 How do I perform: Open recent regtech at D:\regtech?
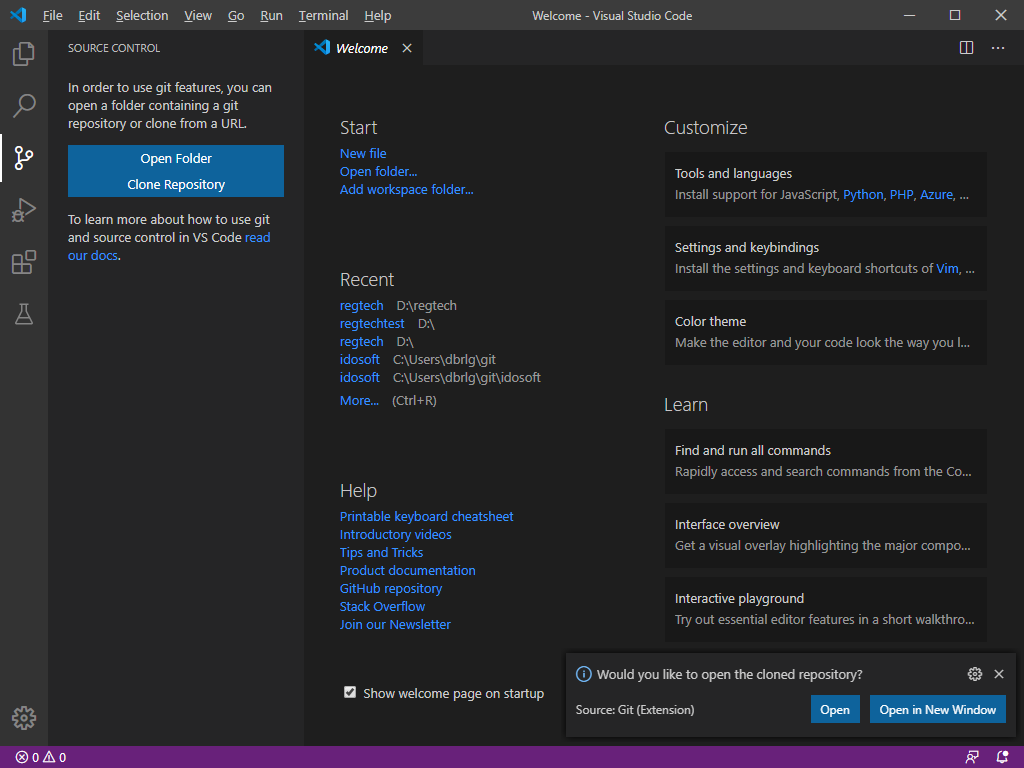click(361, 306)
